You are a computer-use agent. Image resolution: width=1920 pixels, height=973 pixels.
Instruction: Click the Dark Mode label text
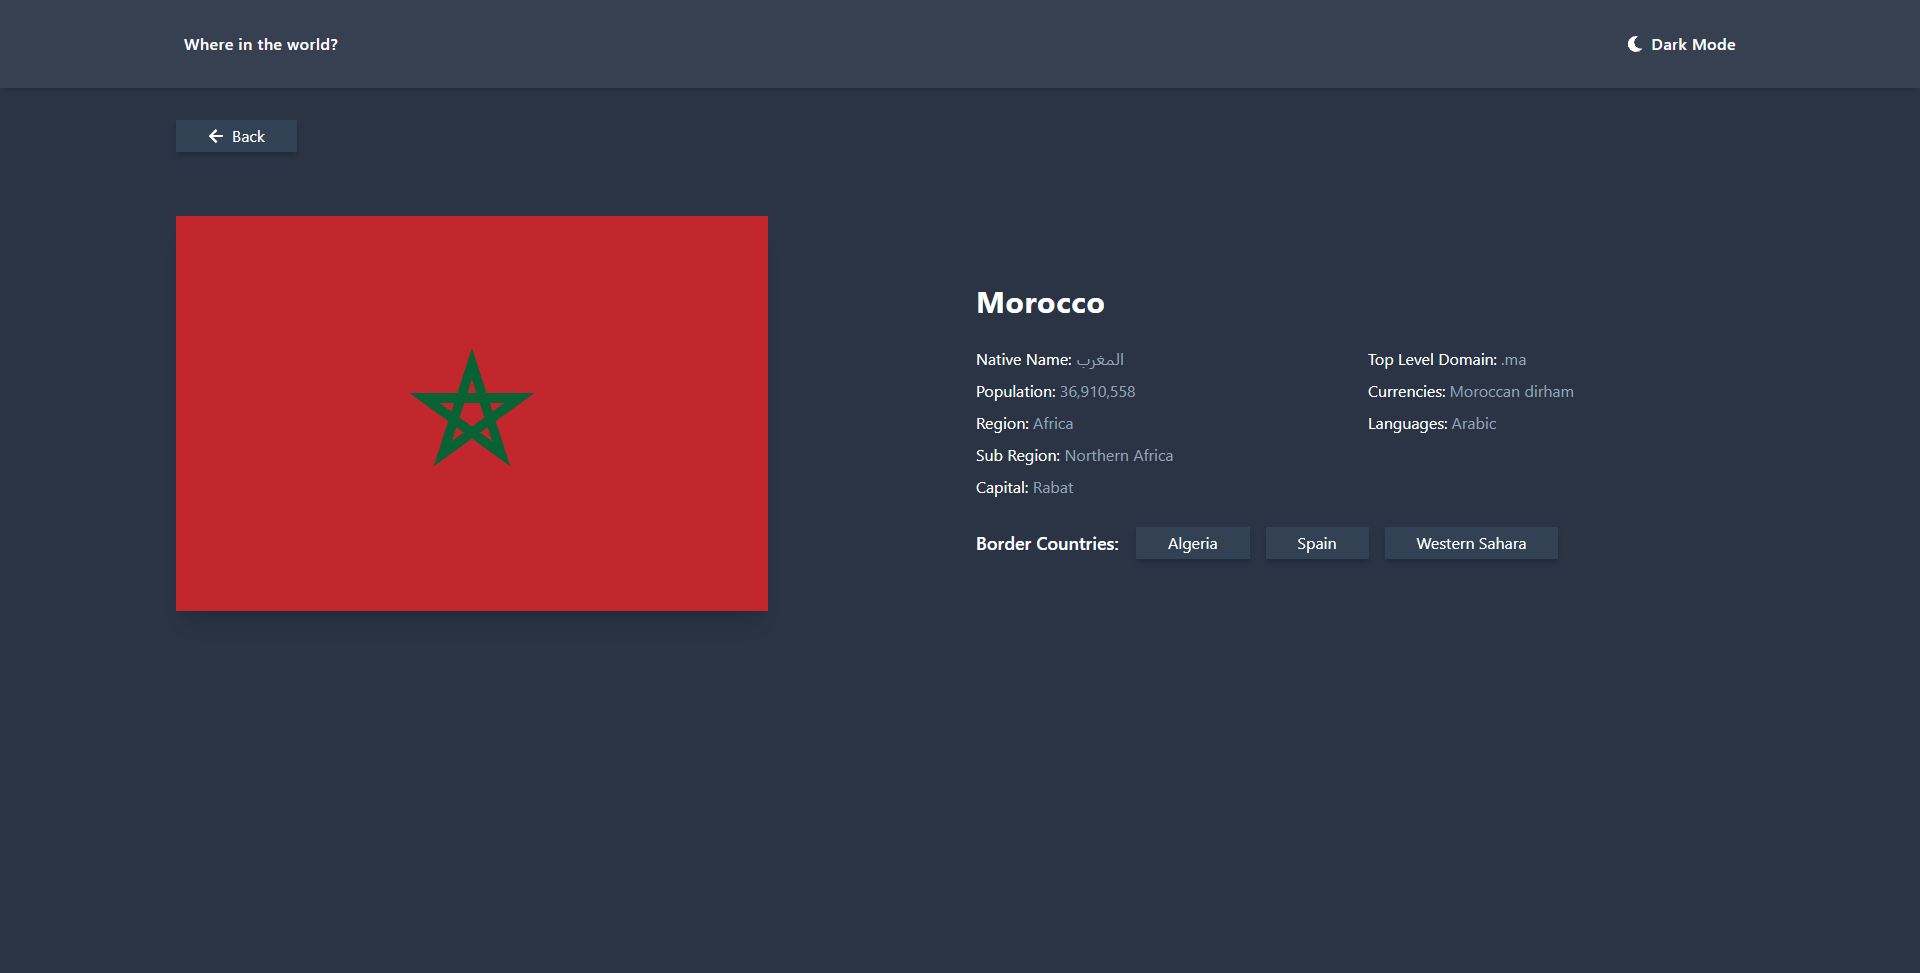tap(1694, 43)
